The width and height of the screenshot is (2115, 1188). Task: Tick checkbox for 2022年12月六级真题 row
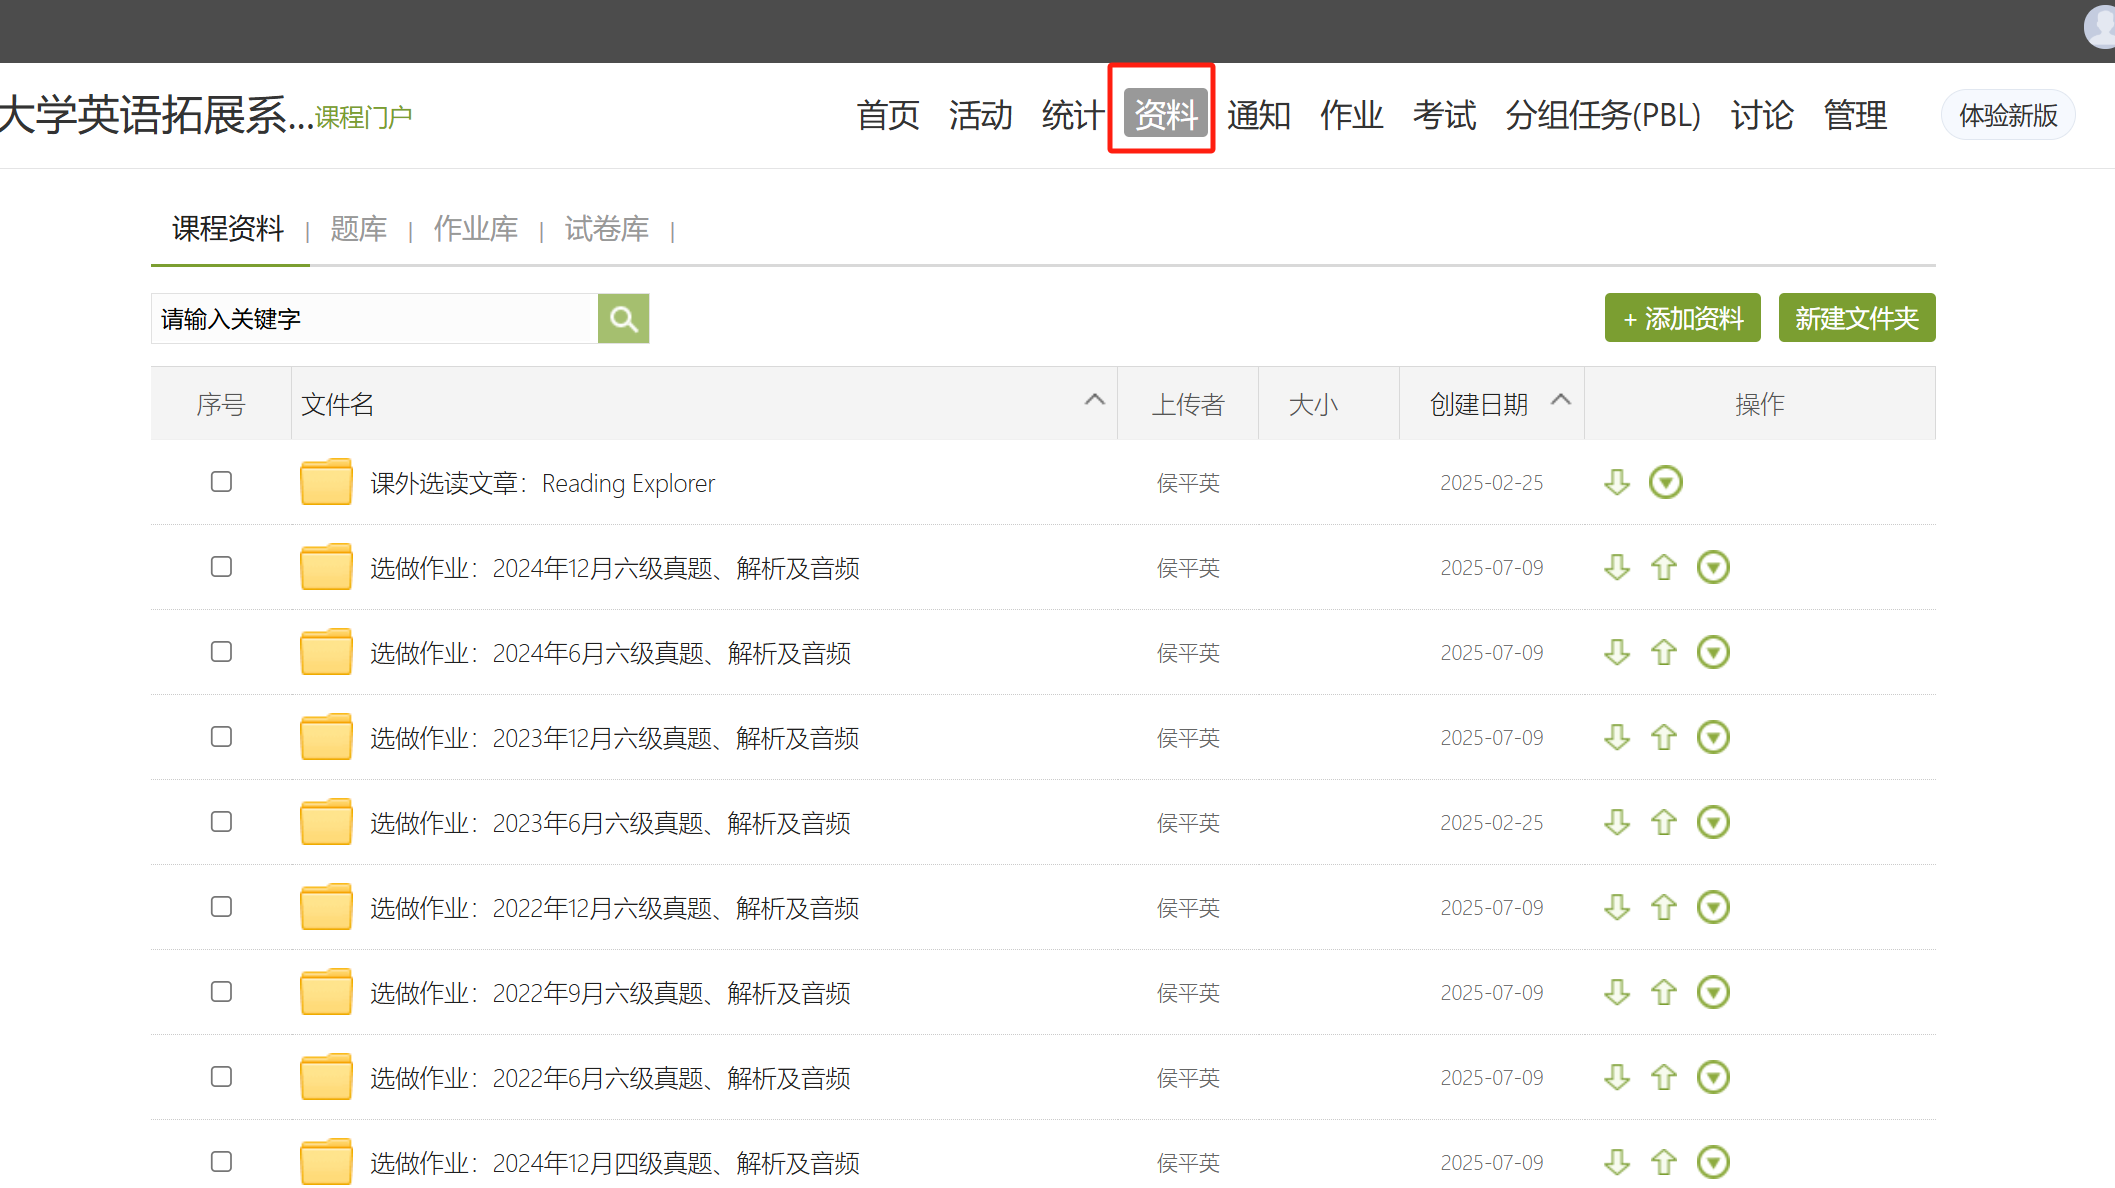[x=221, y=907]
